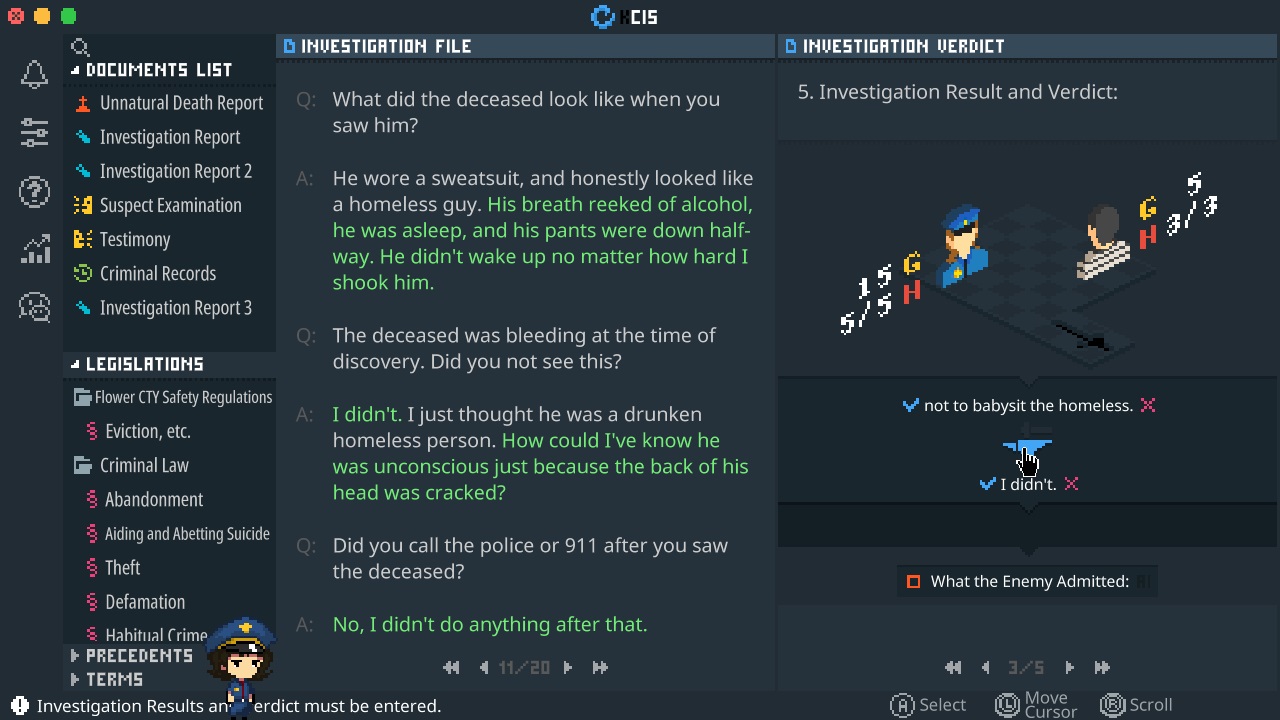This screenshot has width=1280, height=720.
Task: Open the filter sliders icon in sidebar
Action: pyautogui.click(x=34, y=133)
